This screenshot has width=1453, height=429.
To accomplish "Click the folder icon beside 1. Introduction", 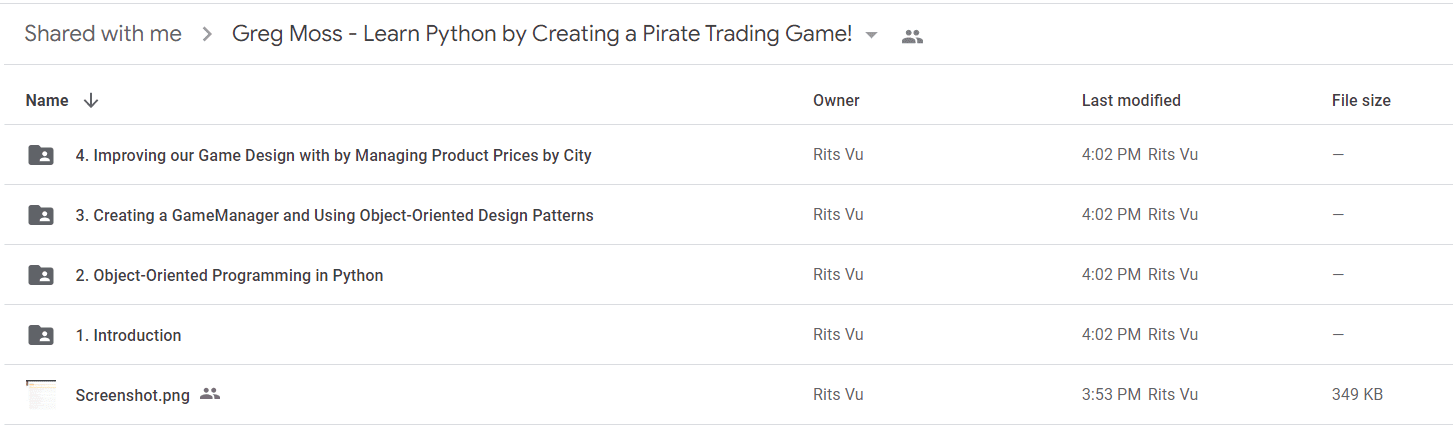I will [41, 335].
